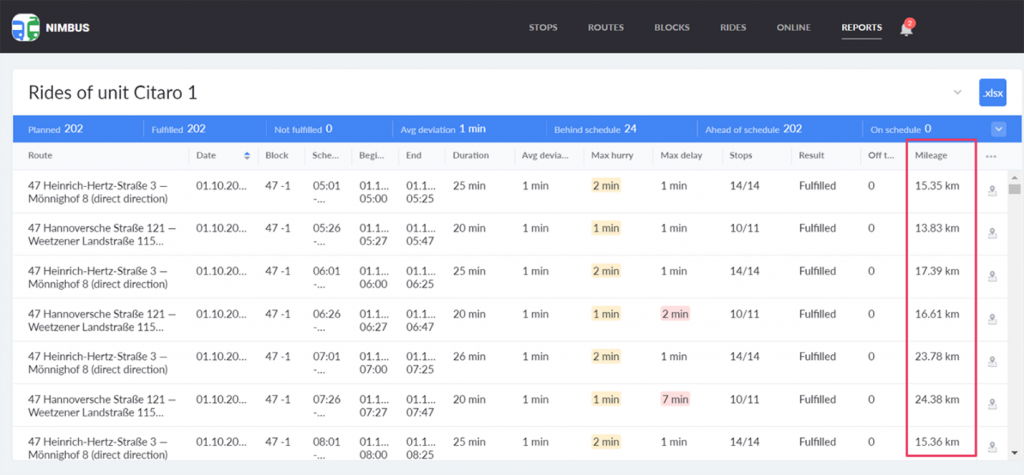Viewport: 1024px width, 475px height.
Task: Go to the Routes tab
Action: click(x=605, y=27)
